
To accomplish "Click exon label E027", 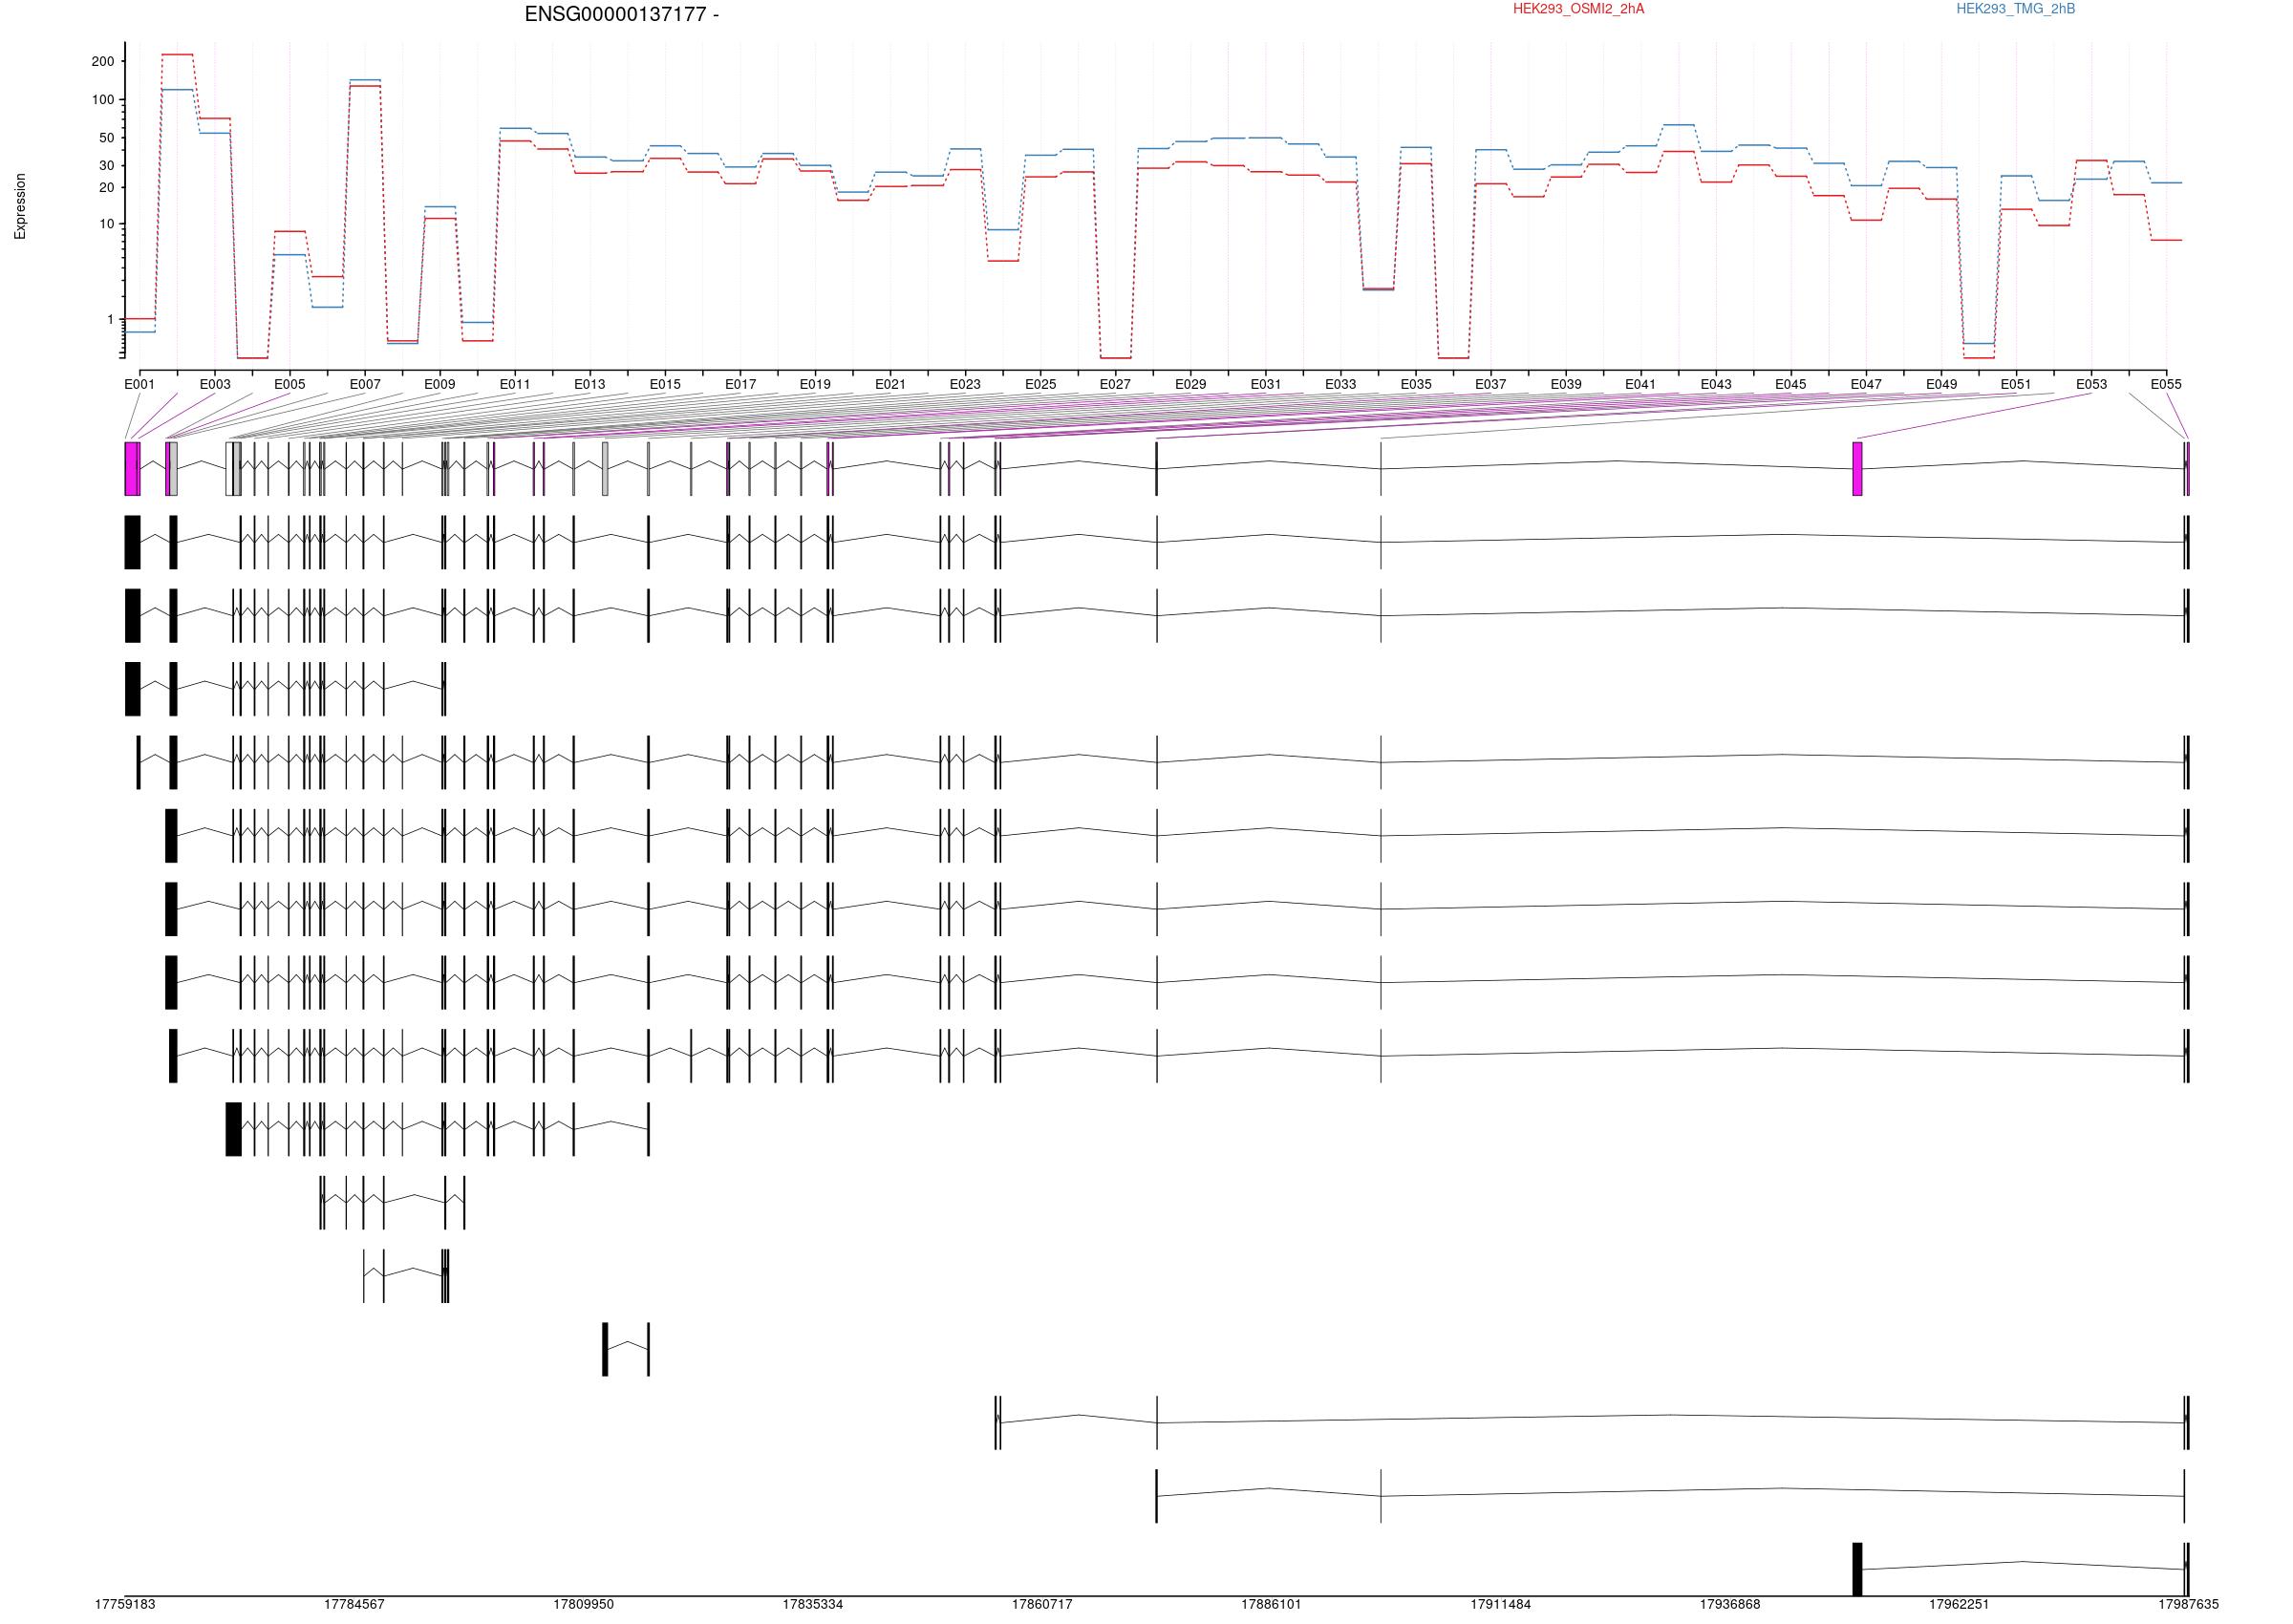I will pyautogui.click(x=1115, y=384).
